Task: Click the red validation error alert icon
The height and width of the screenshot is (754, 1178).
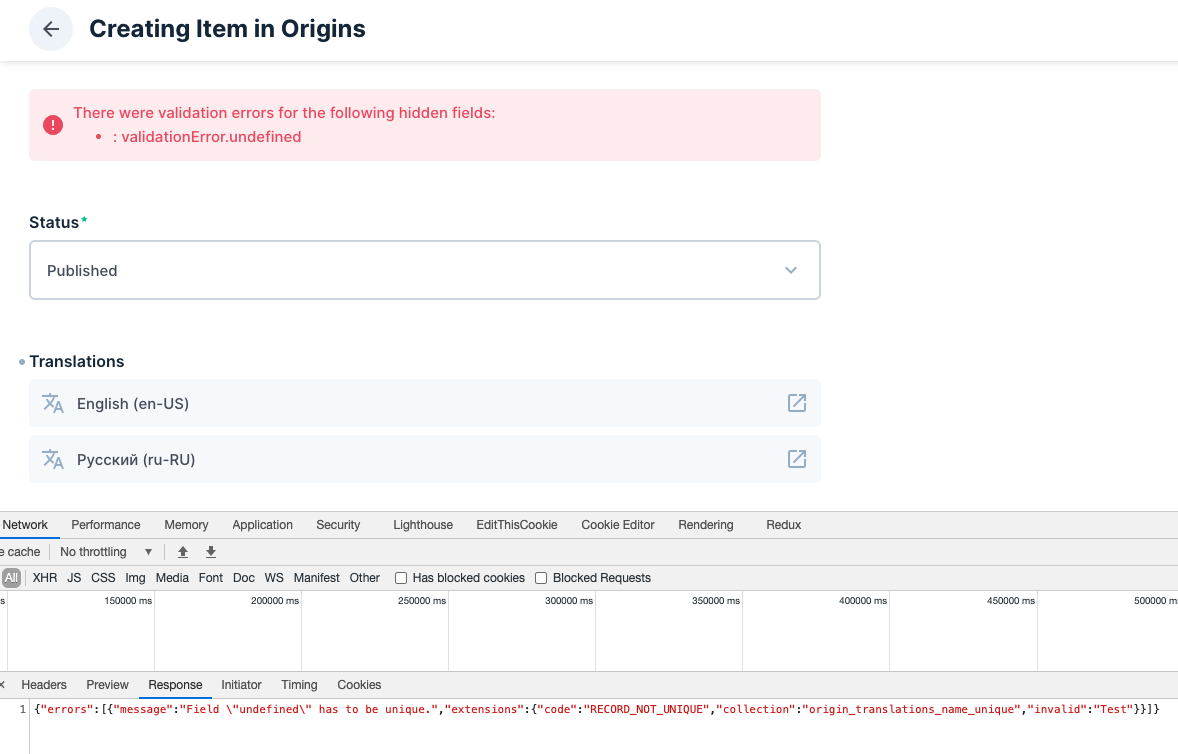Action: 53,125
